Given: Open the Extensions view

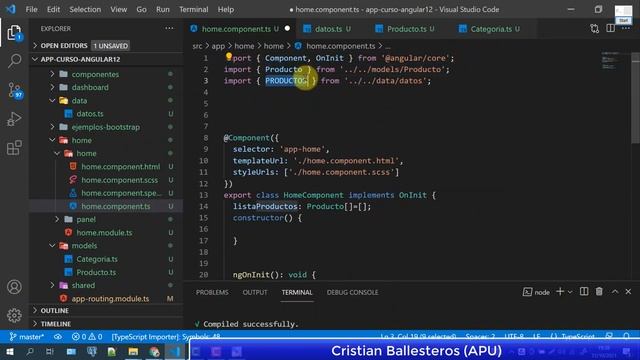Looking at the screenshot, I should pyautogui.click(x=14, y=147).
